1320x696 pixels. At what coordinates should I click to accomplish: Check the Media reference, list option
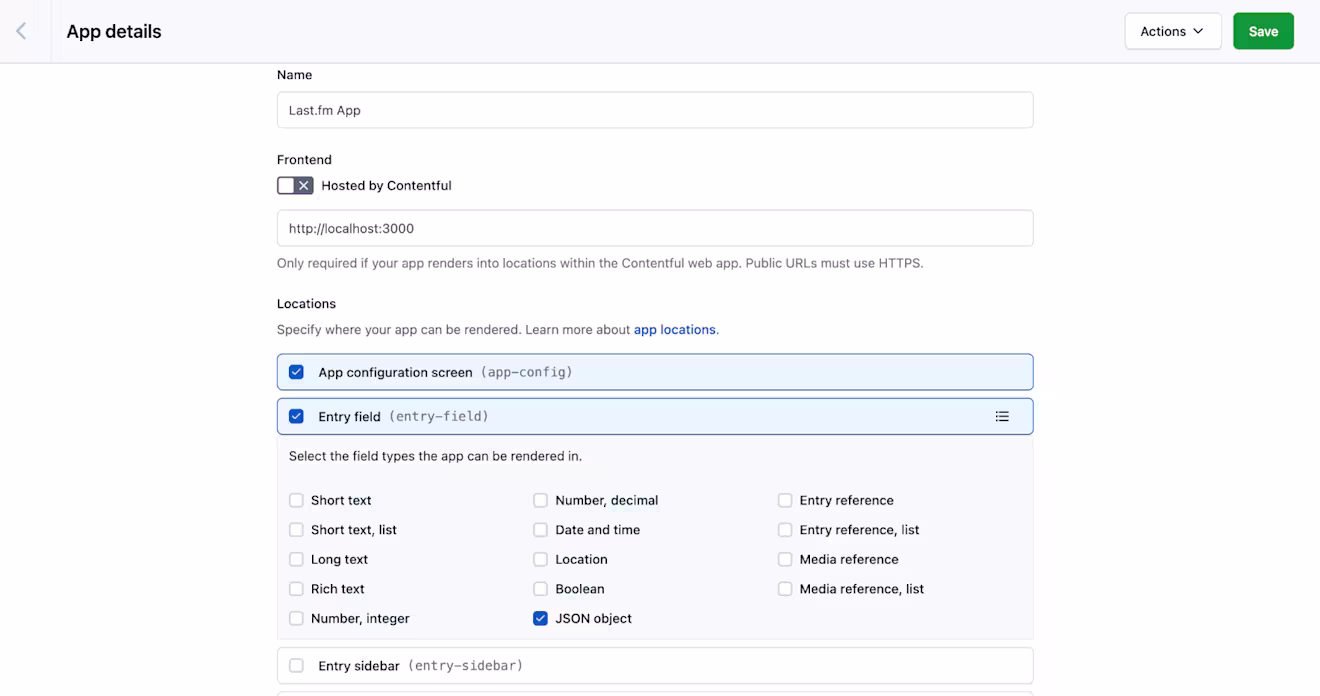click(x=785, y=589)
